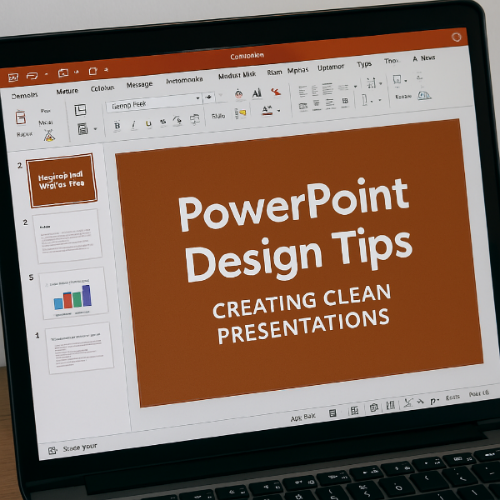500x500 pixels.
Task: Start the slideshow from the quick access icon
Action: 63,73
